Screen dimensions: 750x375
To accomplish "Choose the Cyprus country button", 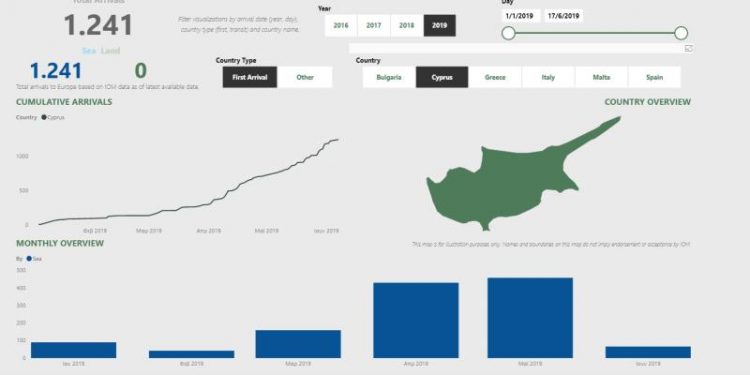I will pyautogui.click(x=442, y=77).
